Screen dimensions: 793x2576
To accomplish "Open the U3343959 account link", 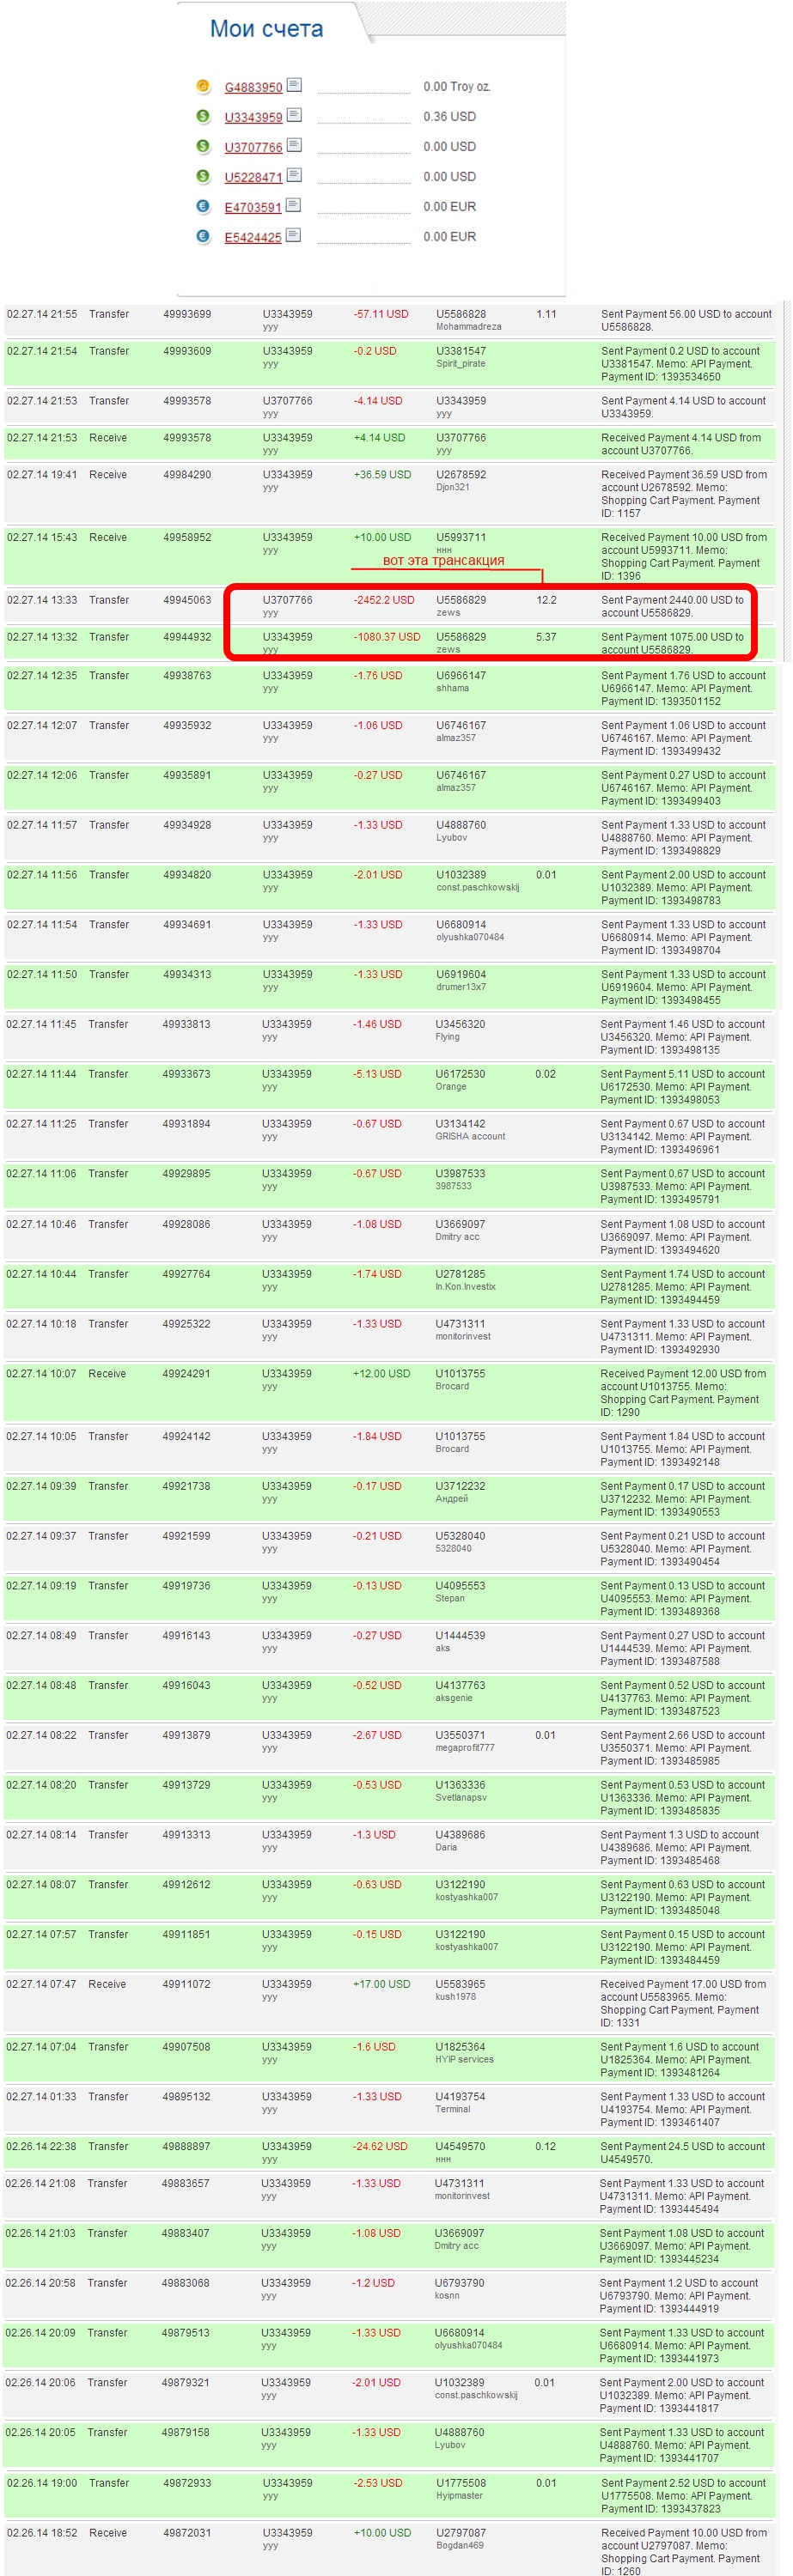I will click(x=253, y=118).
